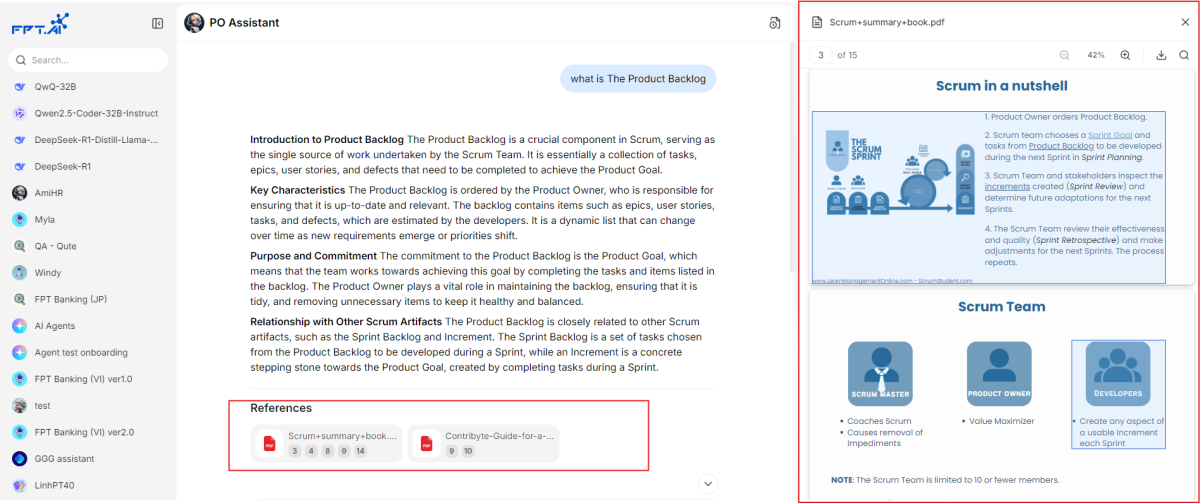Open Scrum+summary+book reference PDF

[x=327, y=443]
